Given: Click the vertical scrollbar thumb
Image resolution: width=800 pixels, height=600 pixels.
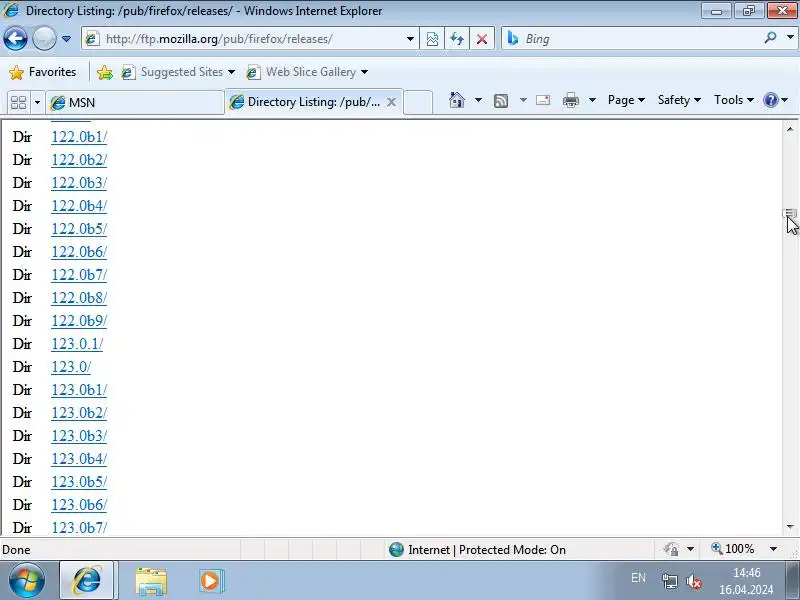Looking at the screenshot, I should [x=790, y=213].
